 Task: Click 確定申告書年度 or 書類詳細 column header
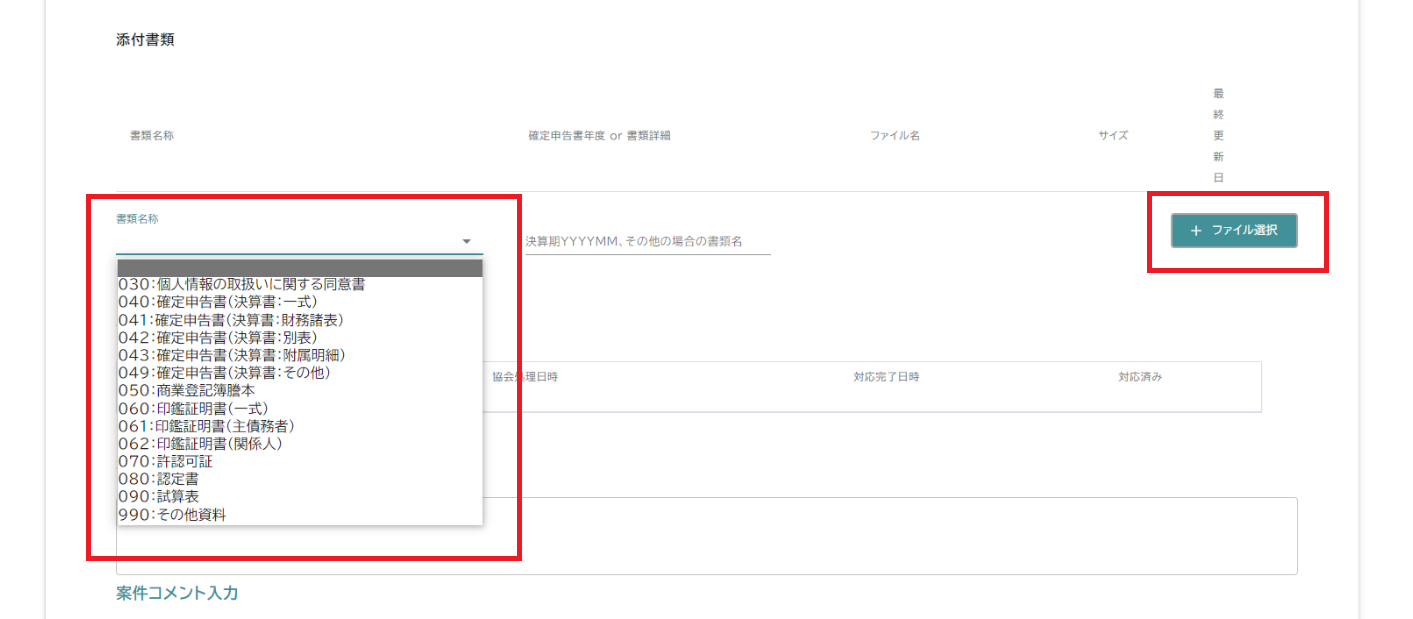pyautogui.click(x=599, y=136)
